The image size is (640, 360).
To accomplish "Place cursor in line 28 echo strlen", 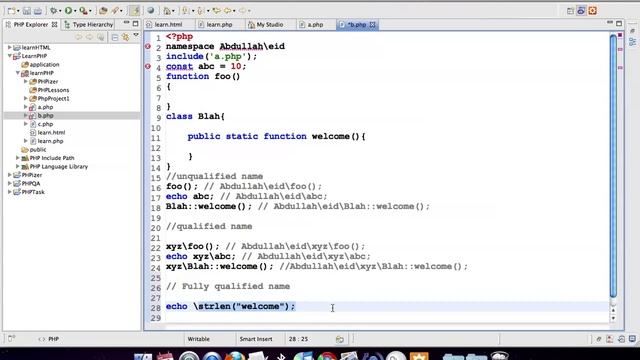I will [230, 307].
